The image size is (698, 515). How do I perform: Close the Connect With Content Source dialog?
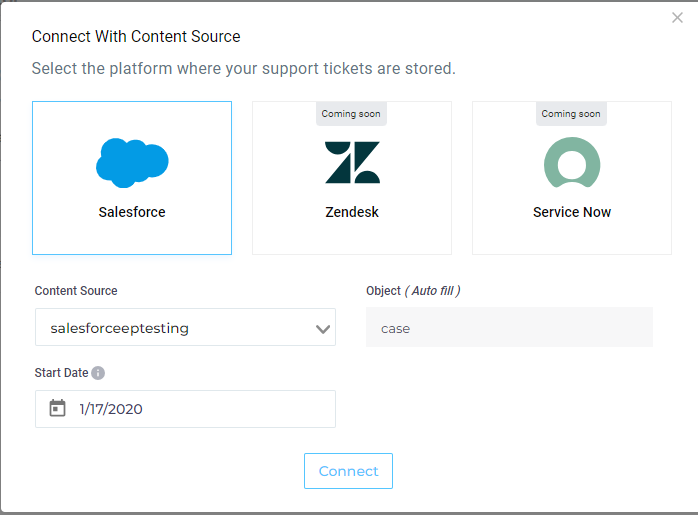677,18
